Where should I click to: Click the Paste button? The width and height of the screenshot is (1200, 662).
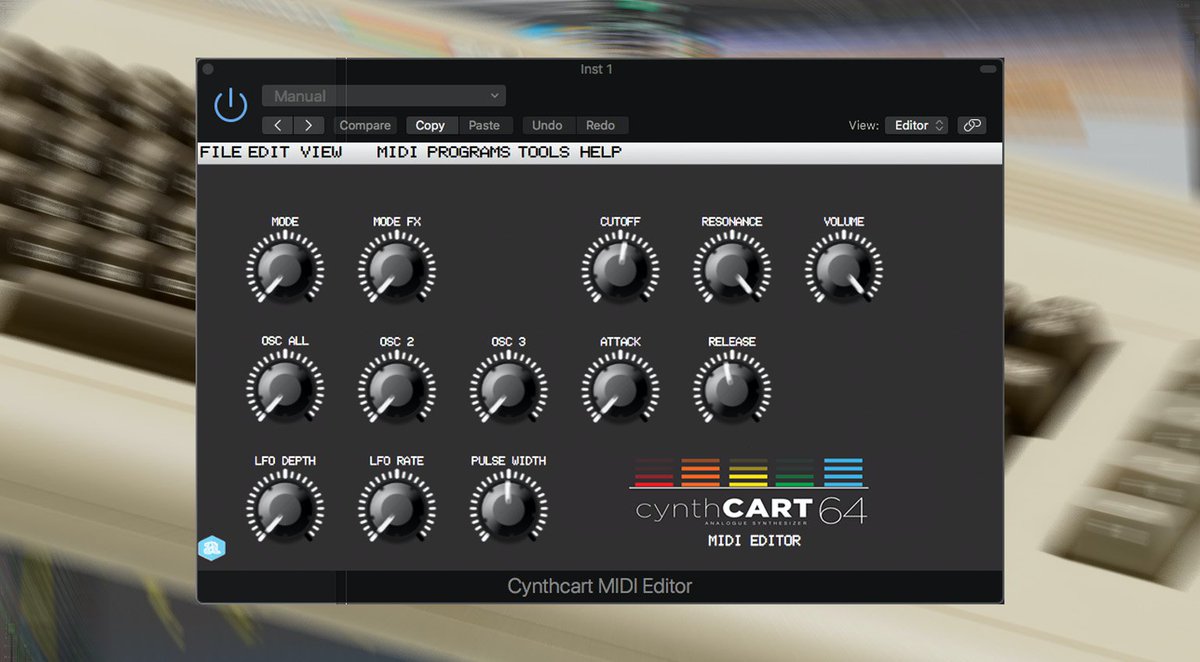tap(485, 125)
